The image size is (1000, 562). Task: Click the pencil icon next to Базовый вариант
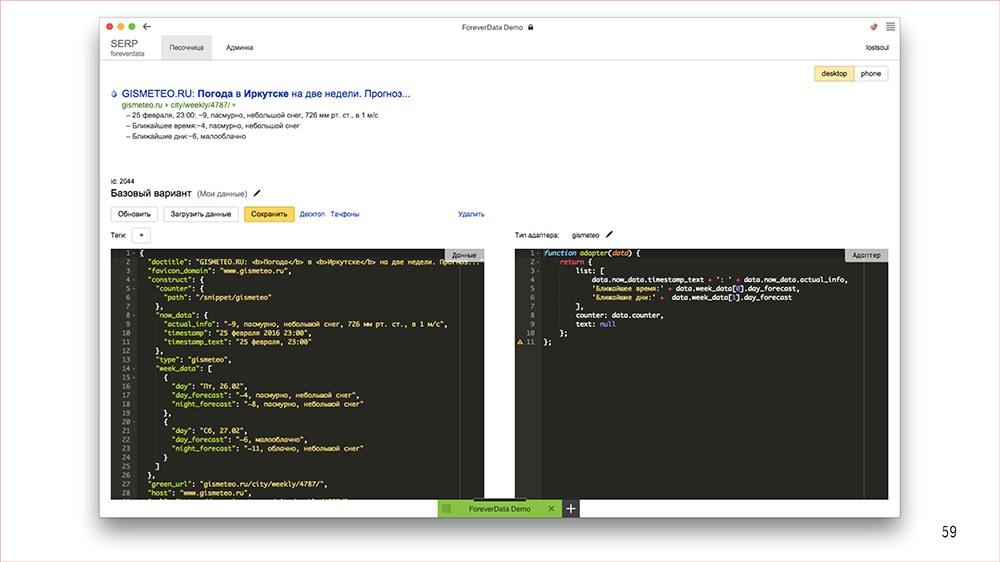(x=257, y=193)
